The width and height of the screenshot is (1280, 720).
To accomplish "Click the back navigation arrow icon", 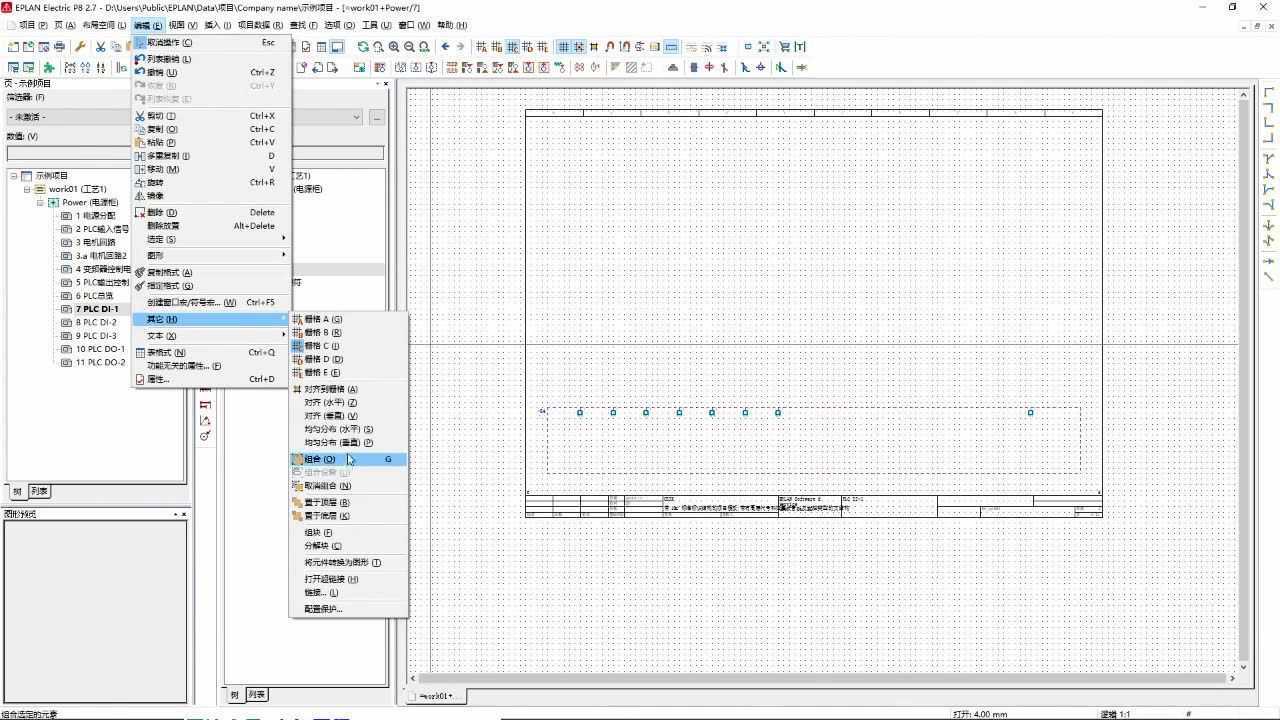I will [445, 46].
